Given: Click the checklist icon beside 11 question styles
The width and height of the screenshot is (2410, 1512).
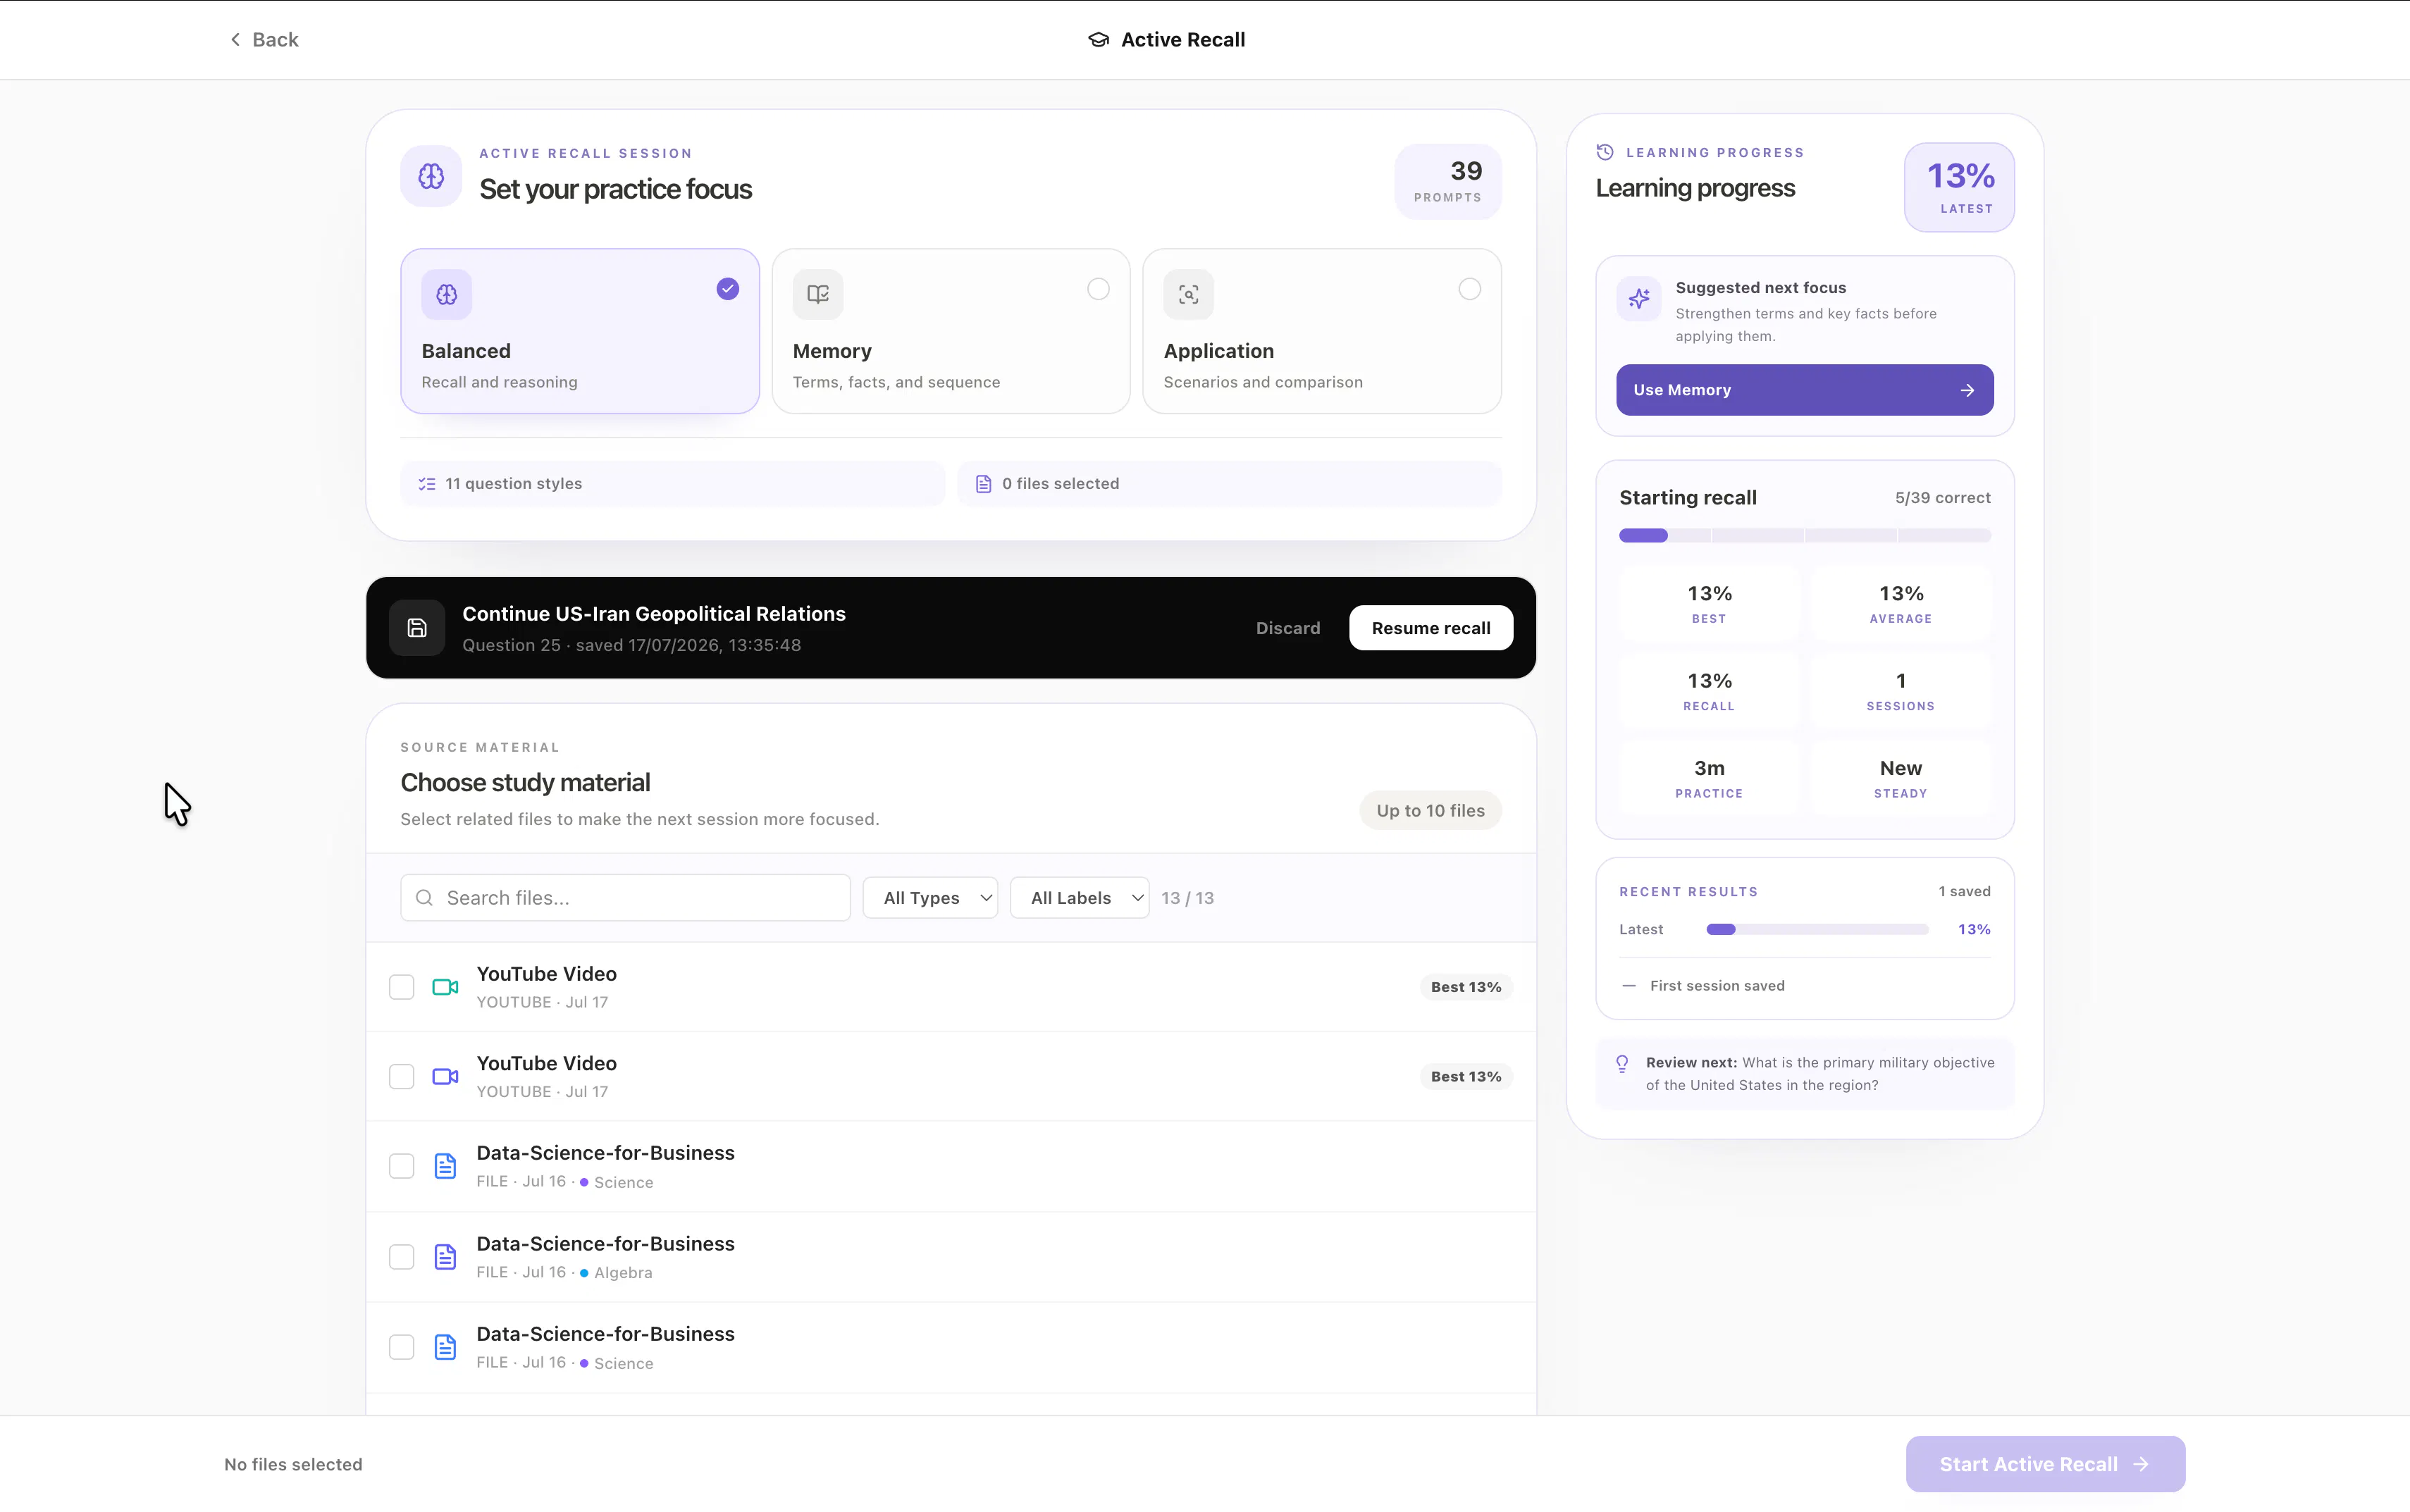Looking at the screenshot, I should (427, 484).
